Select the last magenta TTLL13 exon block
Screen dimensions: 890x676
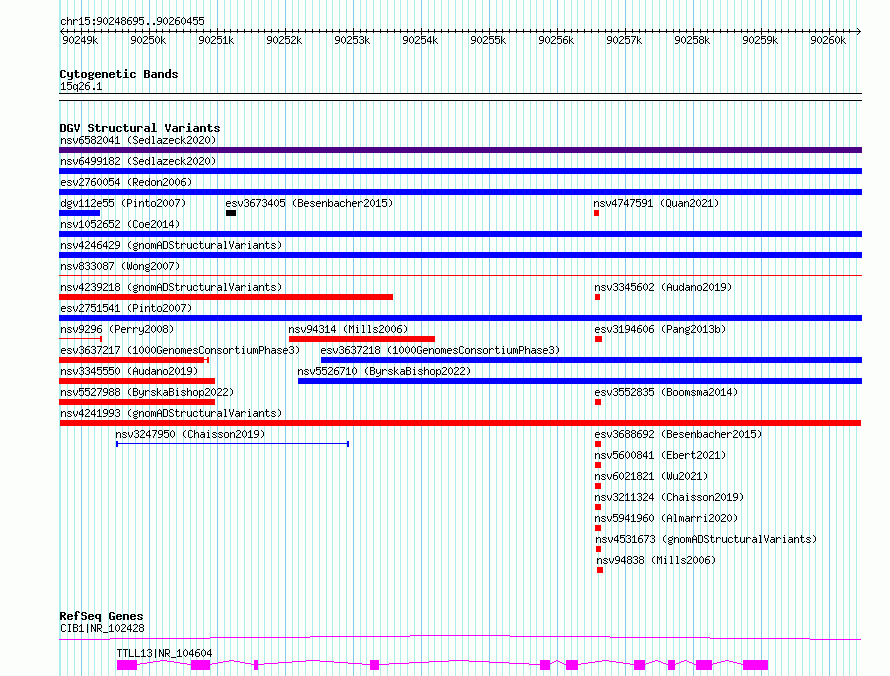(755, 665)
